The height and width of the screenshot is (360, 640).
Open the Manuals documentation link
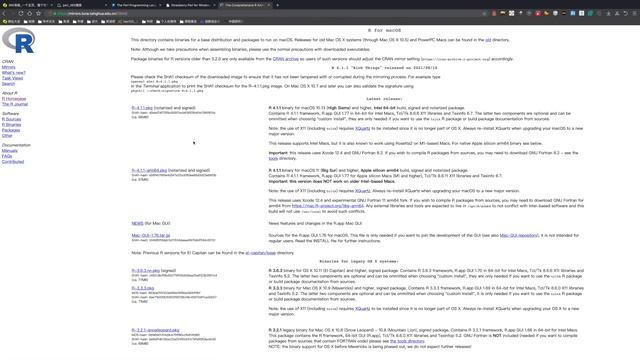click(9, 151)
